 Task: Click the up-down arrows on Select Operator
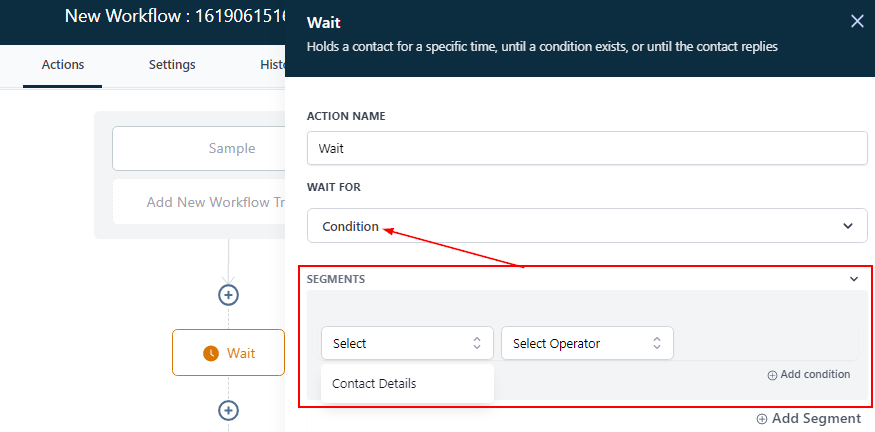pos(657,343)
